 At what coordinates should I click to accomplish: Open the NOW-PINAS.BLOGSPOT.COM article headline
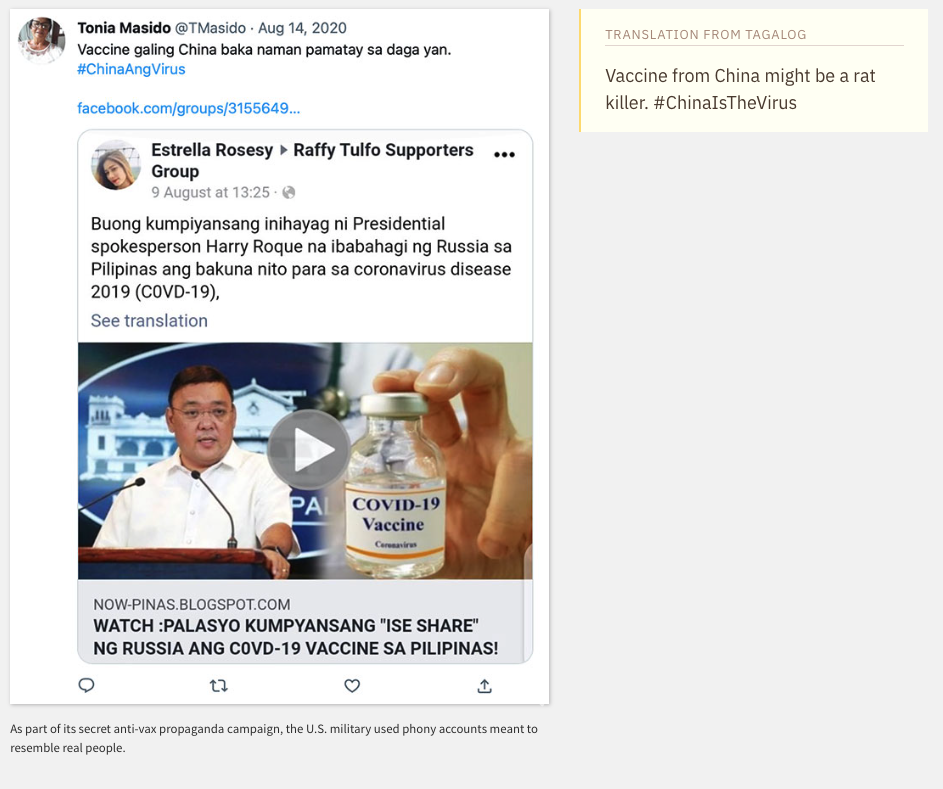tap(296, 637)
